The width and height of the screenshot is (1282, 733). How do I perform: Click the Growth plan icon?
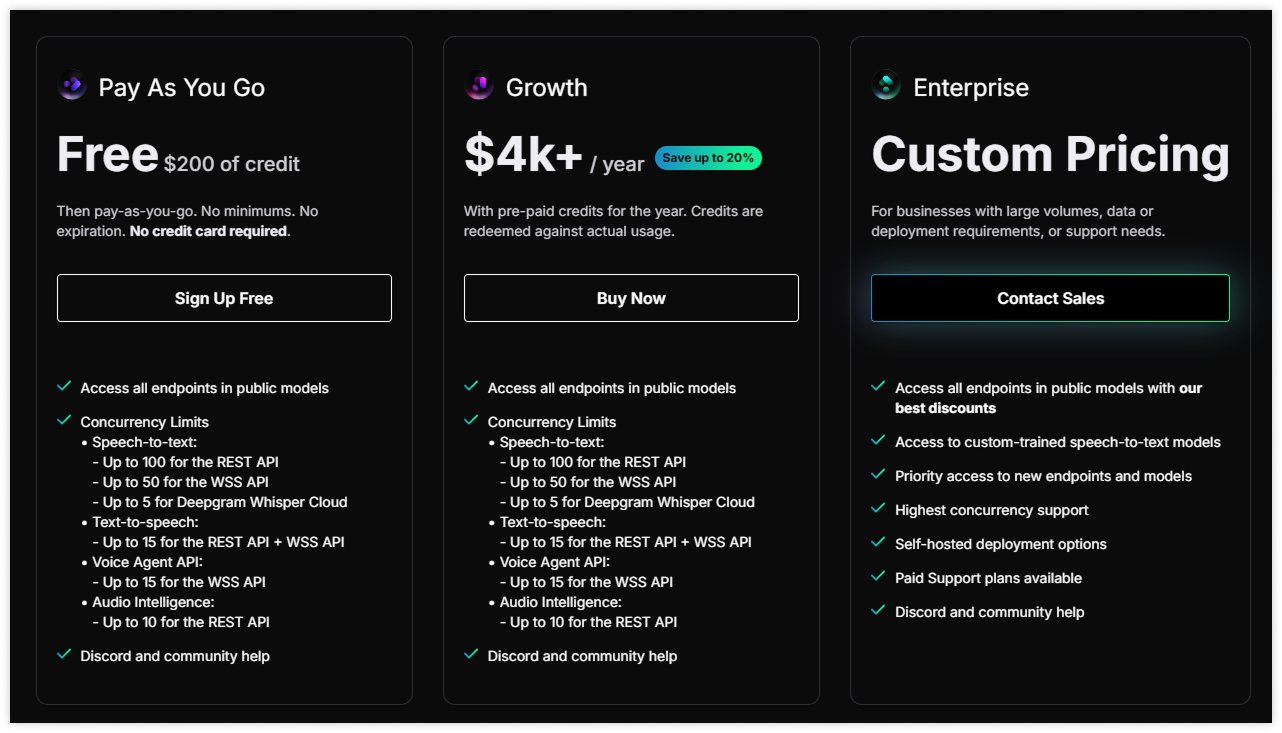[479, 87]
